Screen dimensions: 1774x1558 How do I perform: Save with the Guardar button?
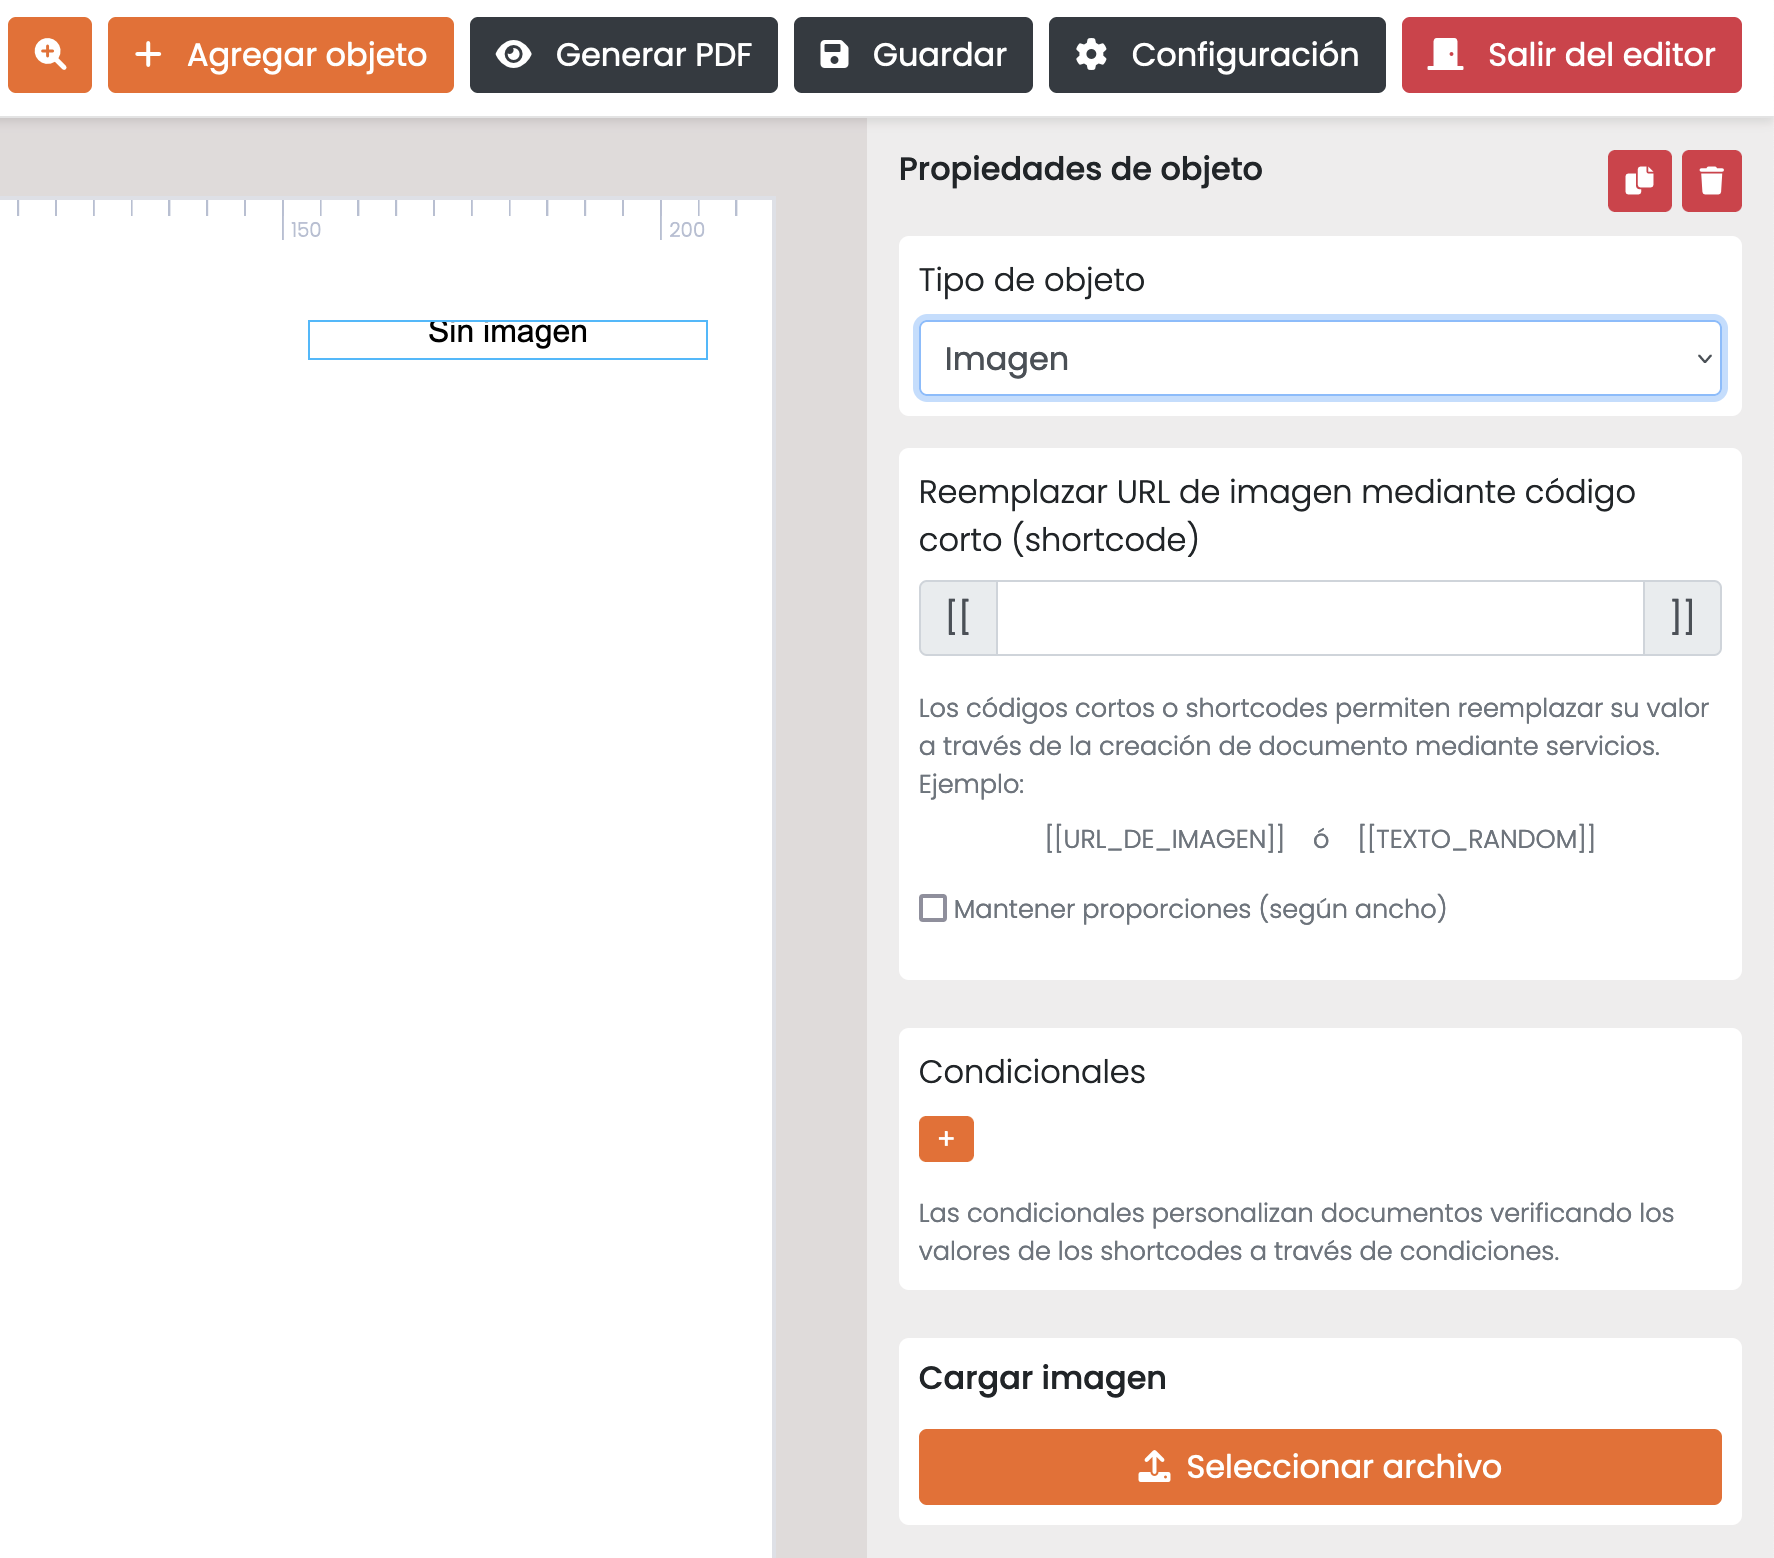(x=913, y=55)
